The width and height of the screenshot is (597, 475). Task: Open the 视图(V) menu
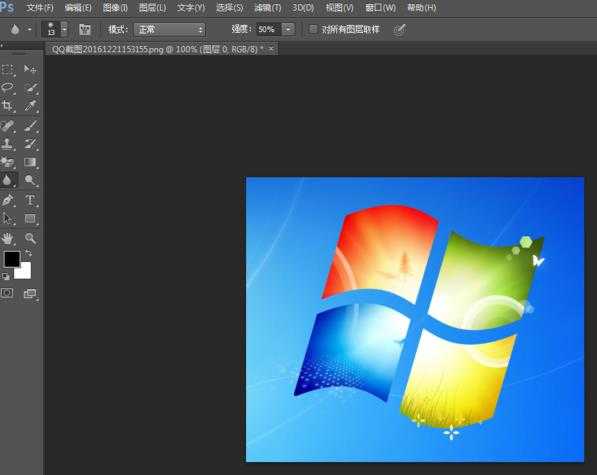point(339,8)
